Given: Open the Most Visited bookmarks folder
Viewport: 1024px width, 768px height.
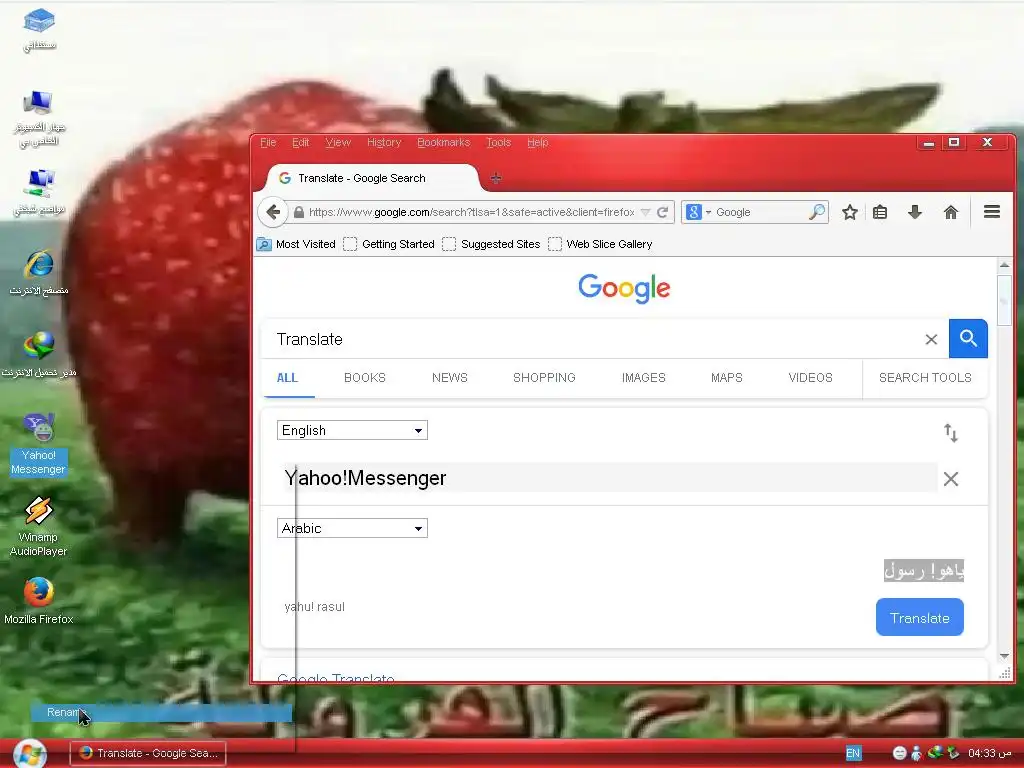Looking at the screenshot, I should coord(296,244).
